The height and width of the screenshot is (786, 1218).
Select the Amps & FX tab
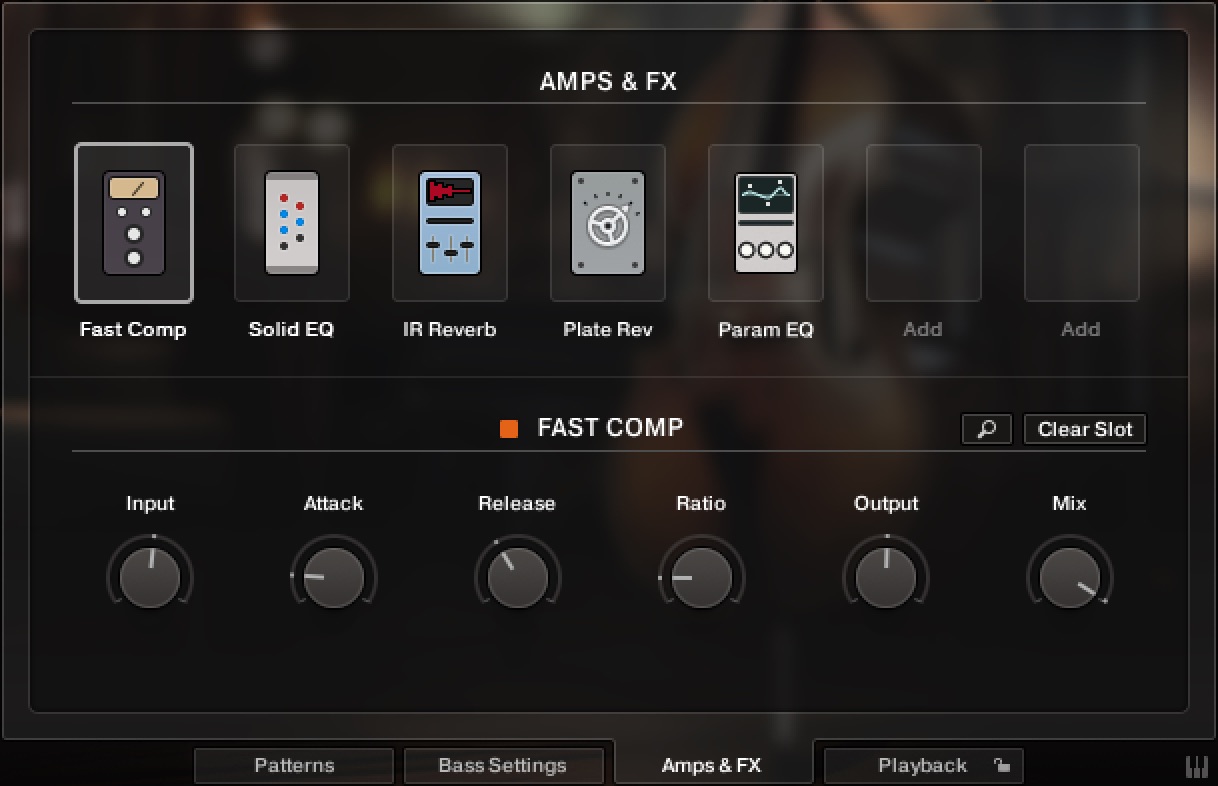pyautogui.click(x=712, y=765)
